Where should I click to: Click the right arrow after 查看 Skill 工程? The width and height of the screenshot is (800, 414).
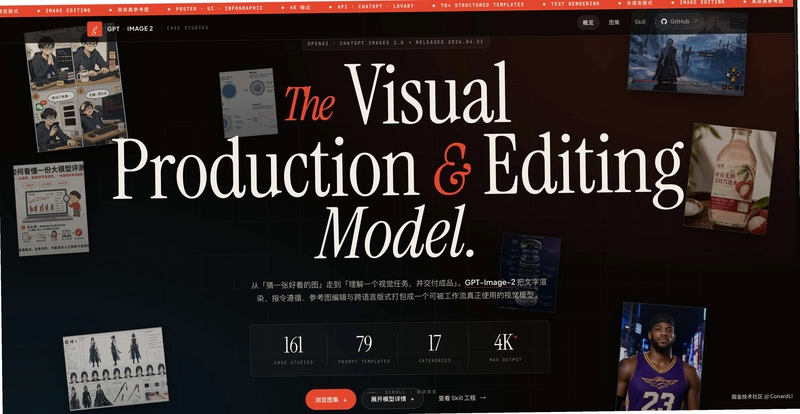(483, 397)
